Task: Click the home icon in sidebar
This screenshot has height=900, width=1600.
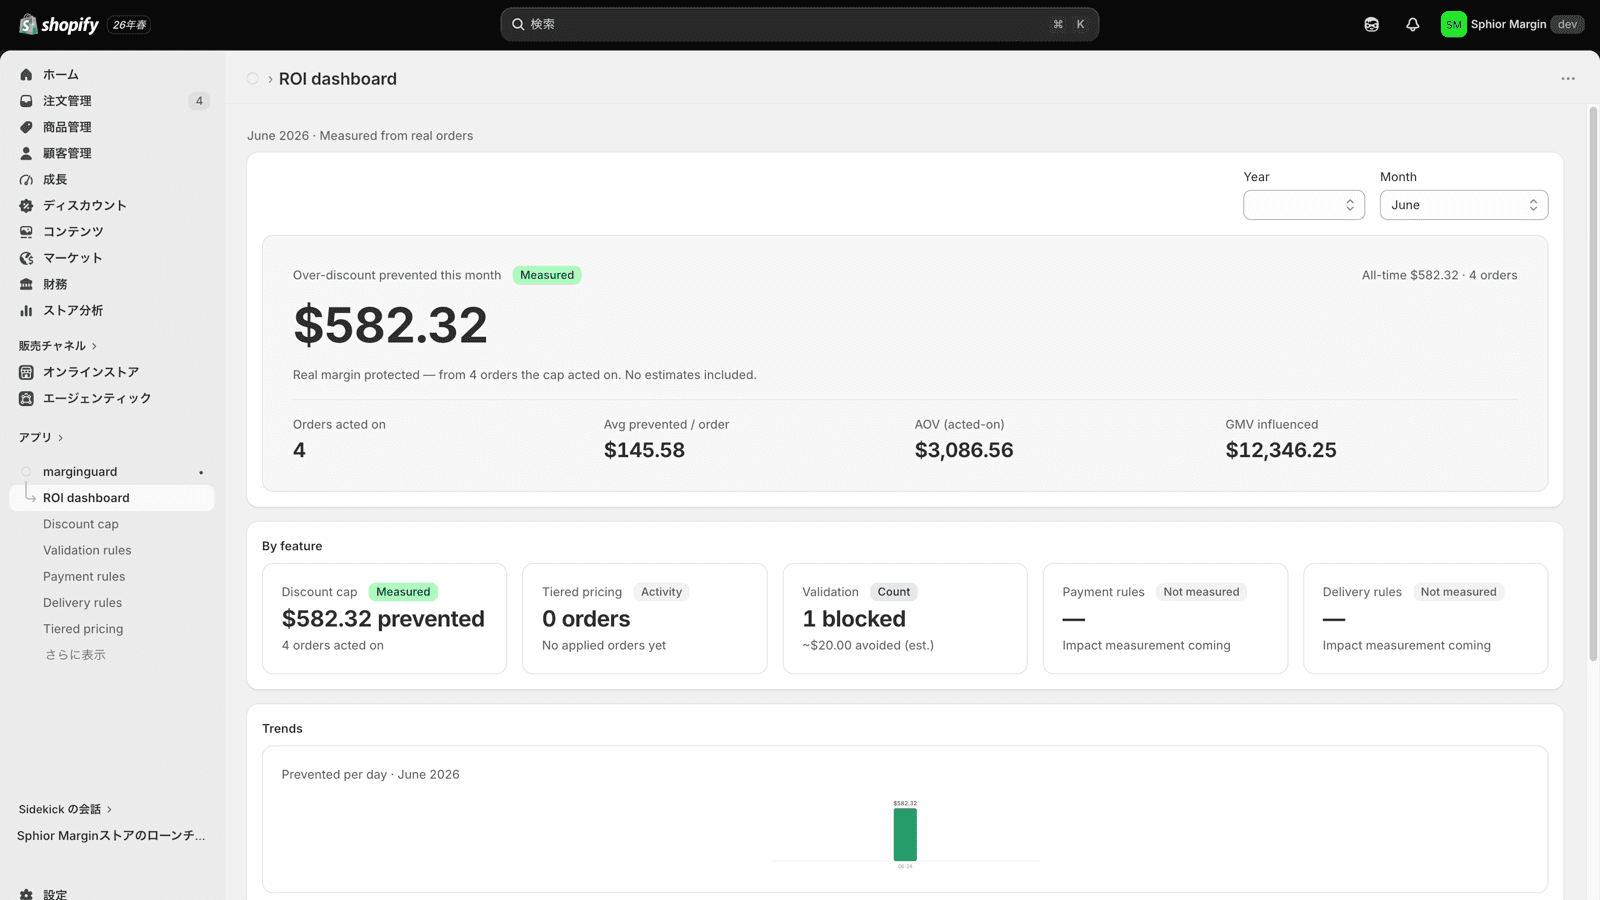Action: click(x=26, y=75)
